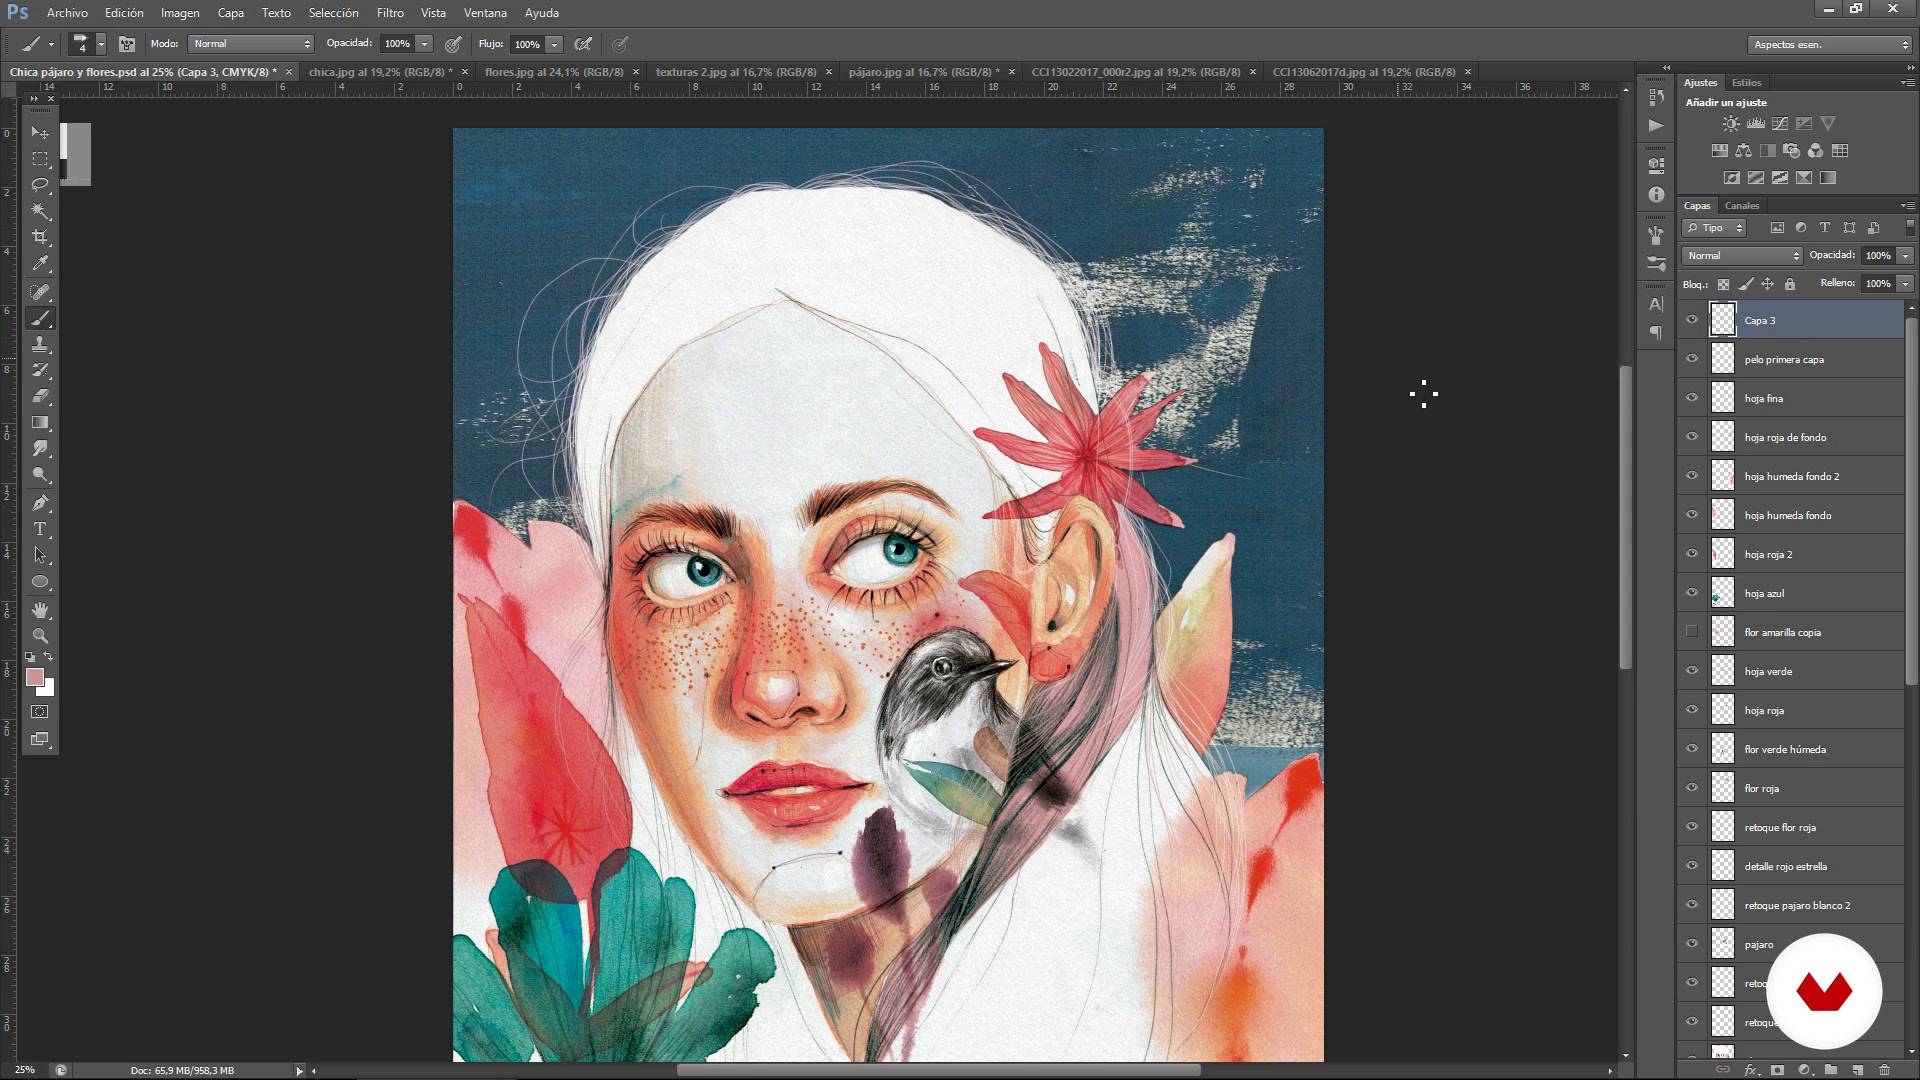Select the Eyedropper tool
Image resolution: width=1920 pixels, height=1080 pixels.
pos(40,264)
